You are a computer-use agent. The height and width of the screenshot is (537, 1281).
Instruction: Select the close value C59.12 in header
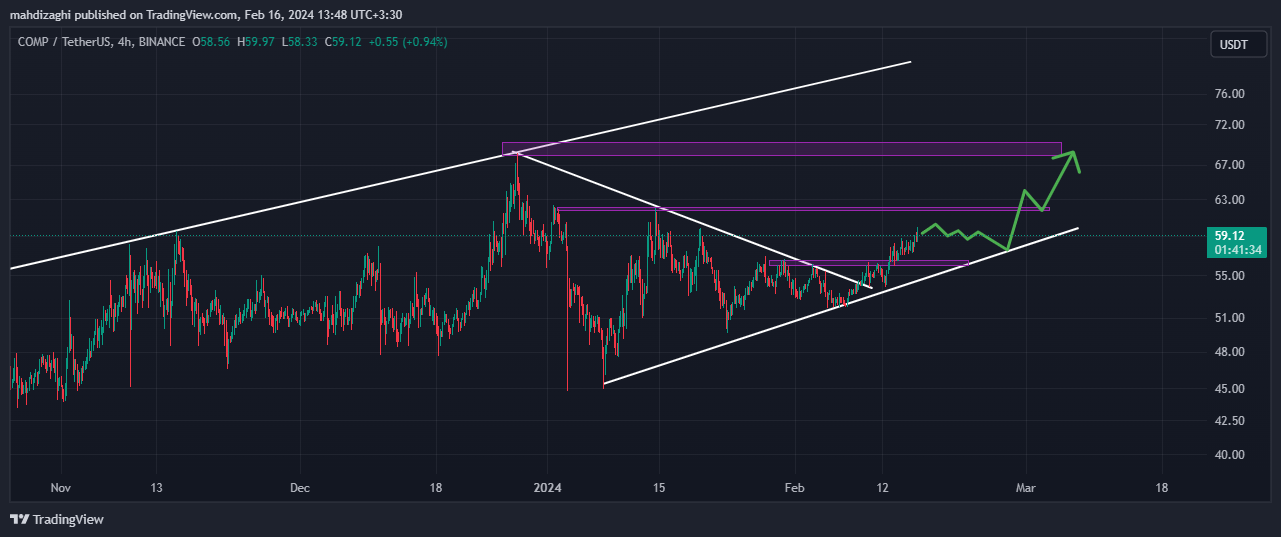343,42
